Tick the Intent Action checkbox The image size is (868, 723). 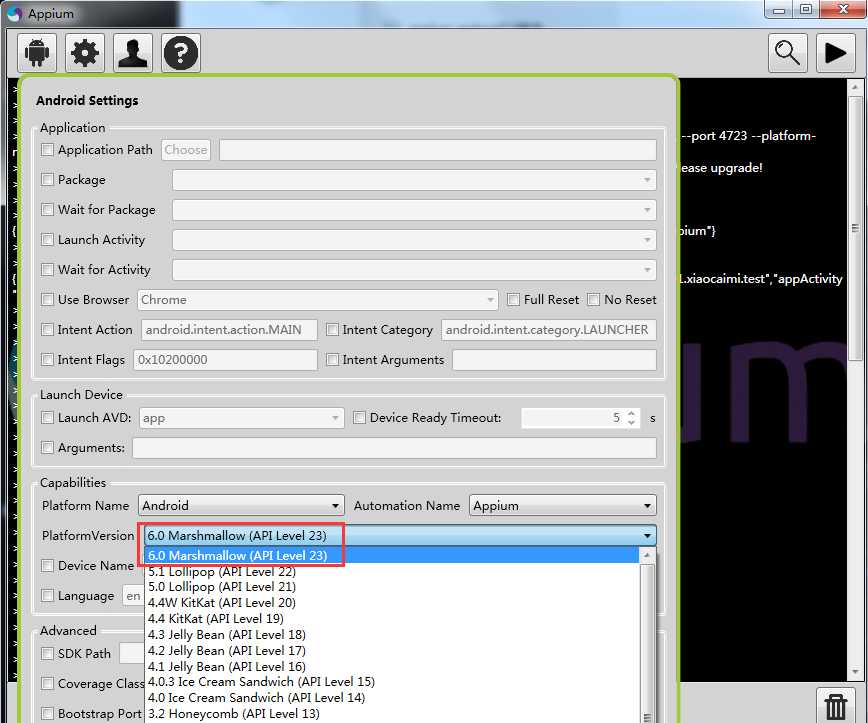tap(48, 329)
